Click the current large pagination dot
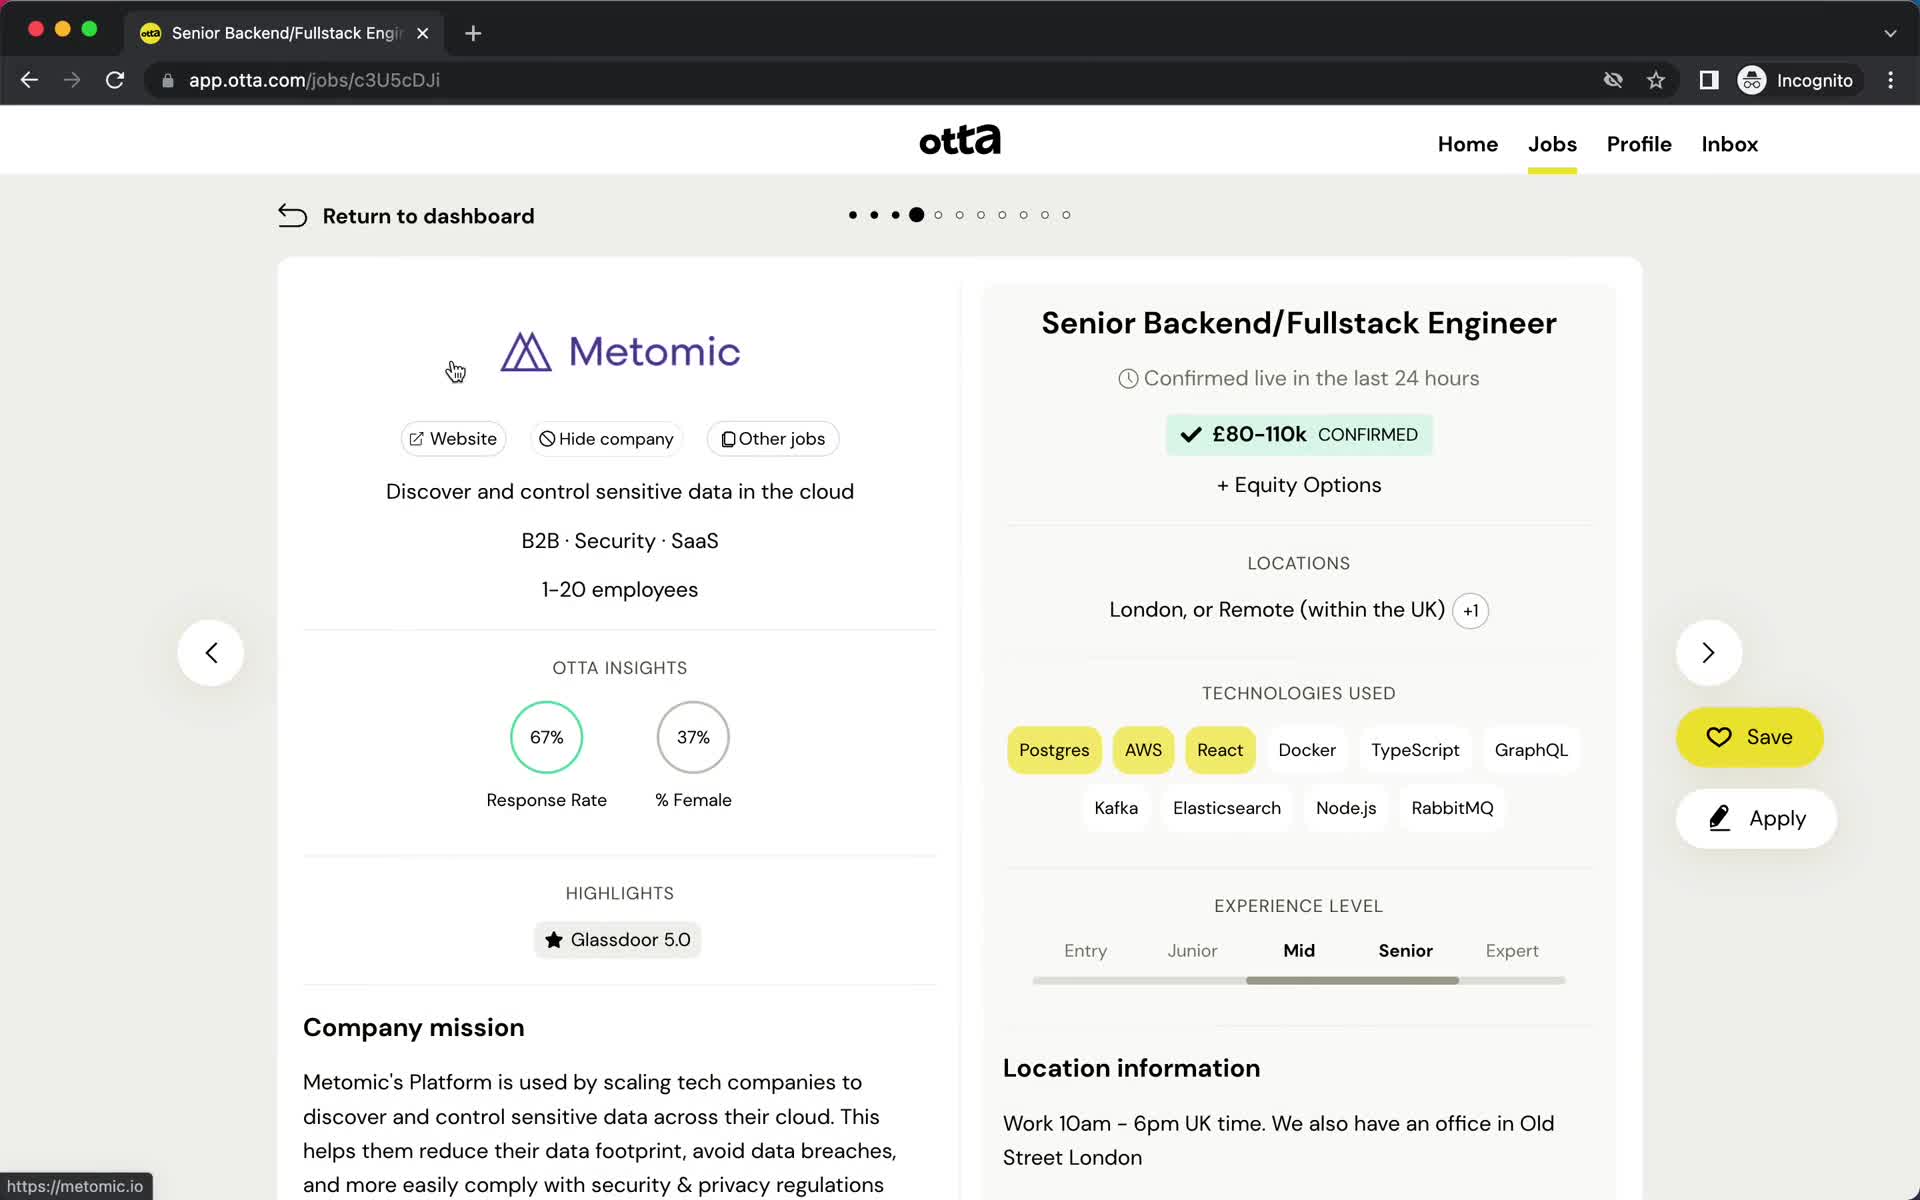1920x1200 pixels. pos(916,215)
